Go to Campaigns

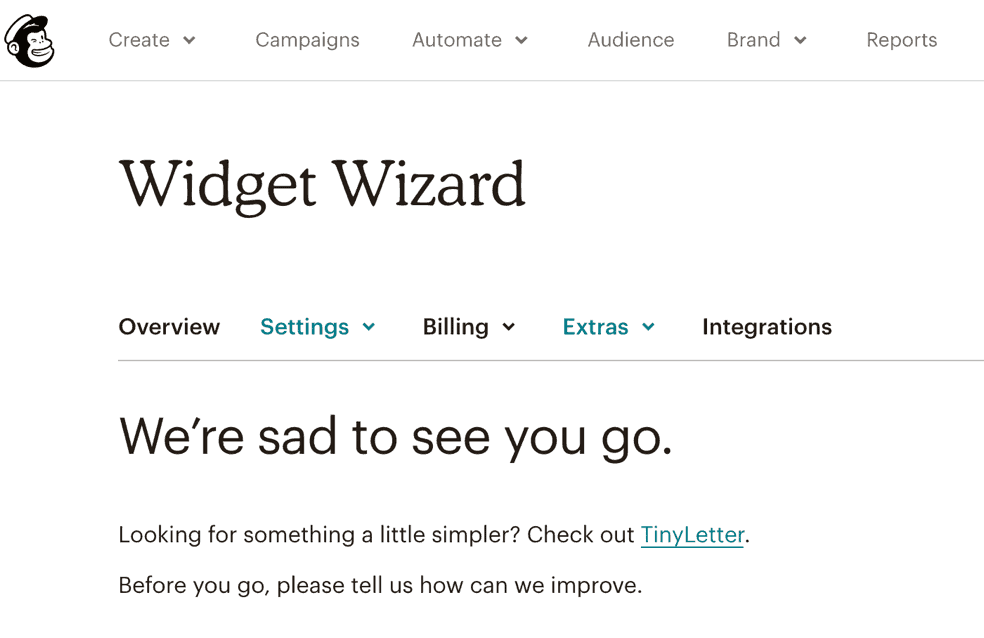point(308,40)
